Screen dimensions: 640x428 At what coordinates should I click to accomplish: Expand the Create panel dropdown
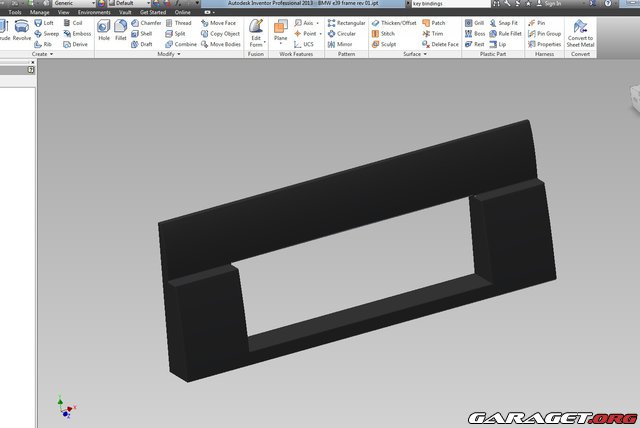click(x=49, y=55)
